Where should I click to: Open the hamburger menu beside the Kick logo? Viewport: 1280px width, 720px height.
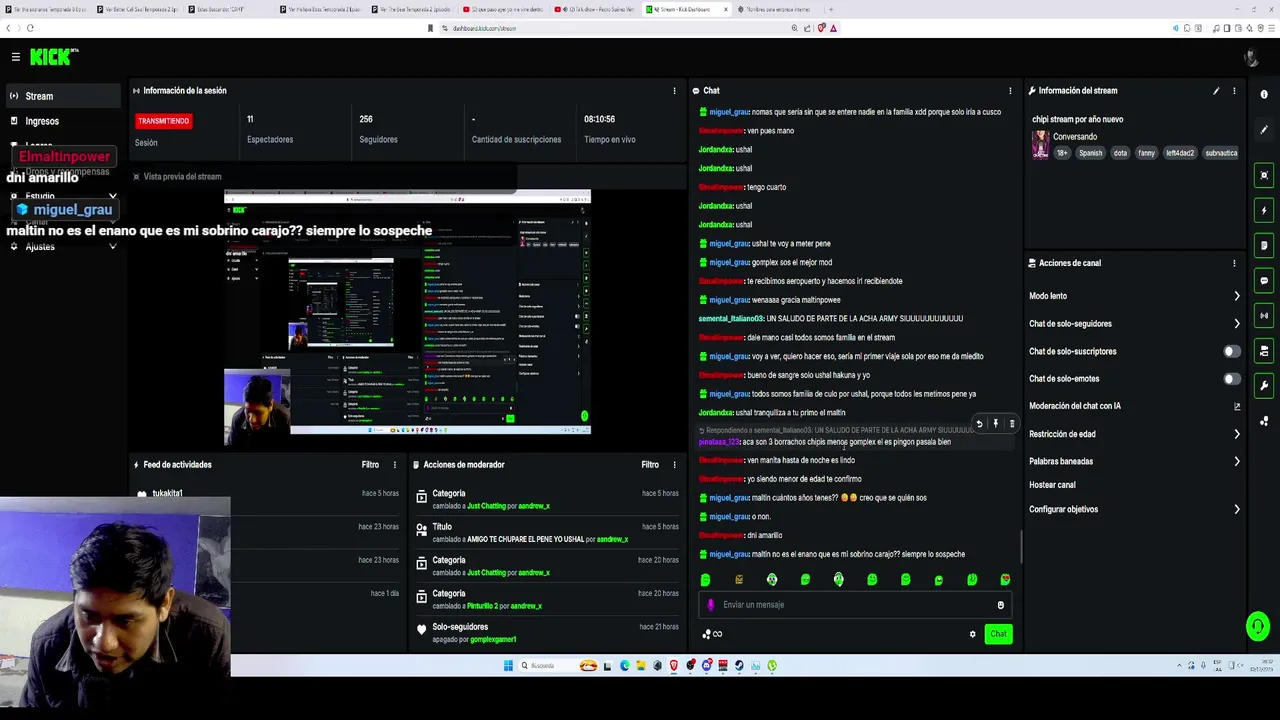15,57
